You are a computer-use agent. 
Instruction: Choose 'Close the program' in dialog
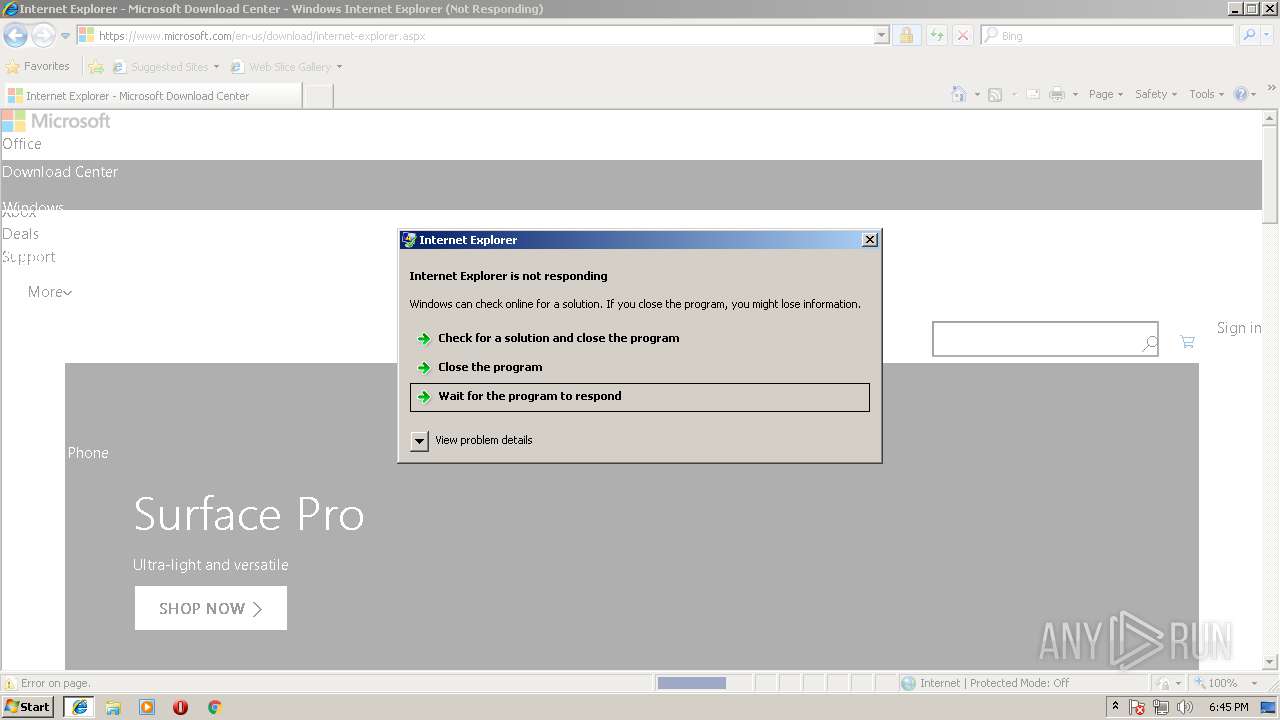(640, 367)
